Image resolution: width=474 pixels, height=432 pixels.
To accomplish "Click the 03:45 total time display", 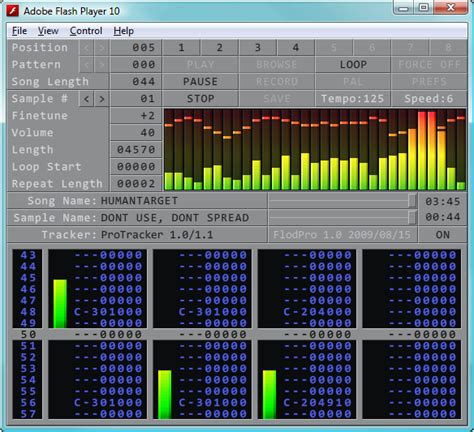I will pyautogui.click(x=443, y=201).
